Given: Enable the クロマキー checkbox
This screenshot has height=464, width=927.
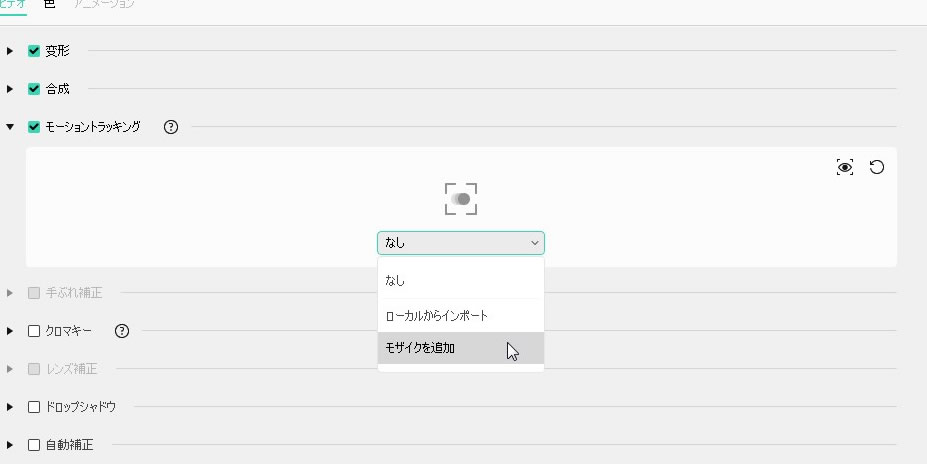Looking at the screenshot, I should tap(34, 331).
